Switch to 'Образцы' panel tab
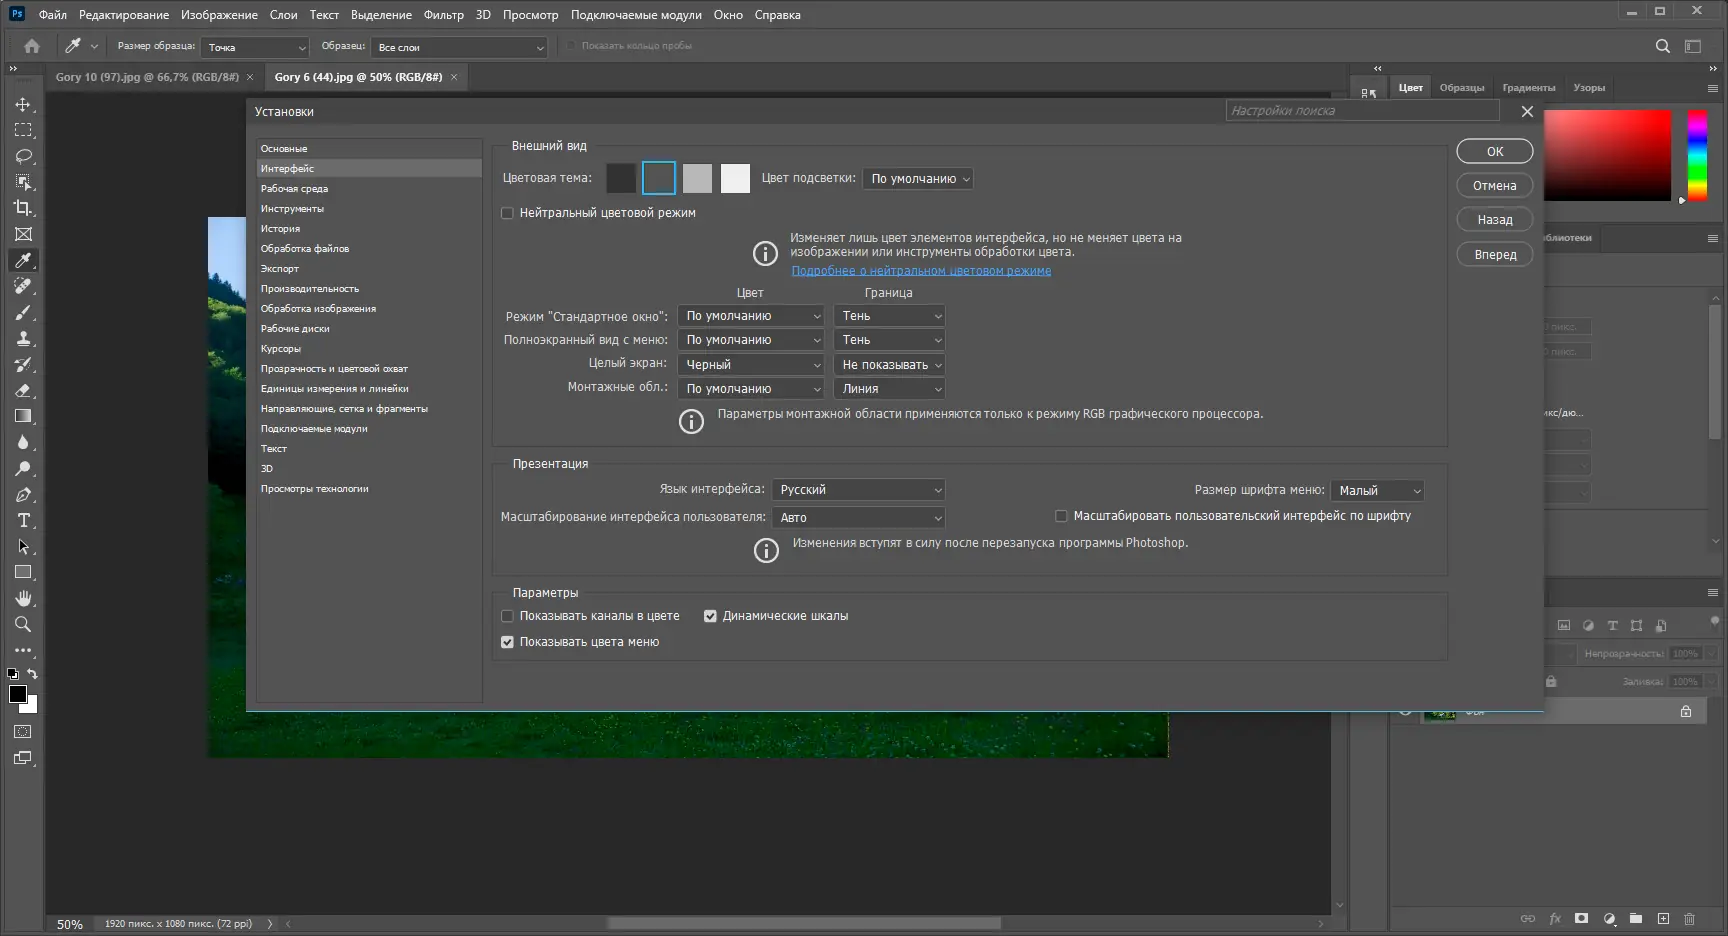The height and width of the screenshot is (936, 1728). 1462,88
